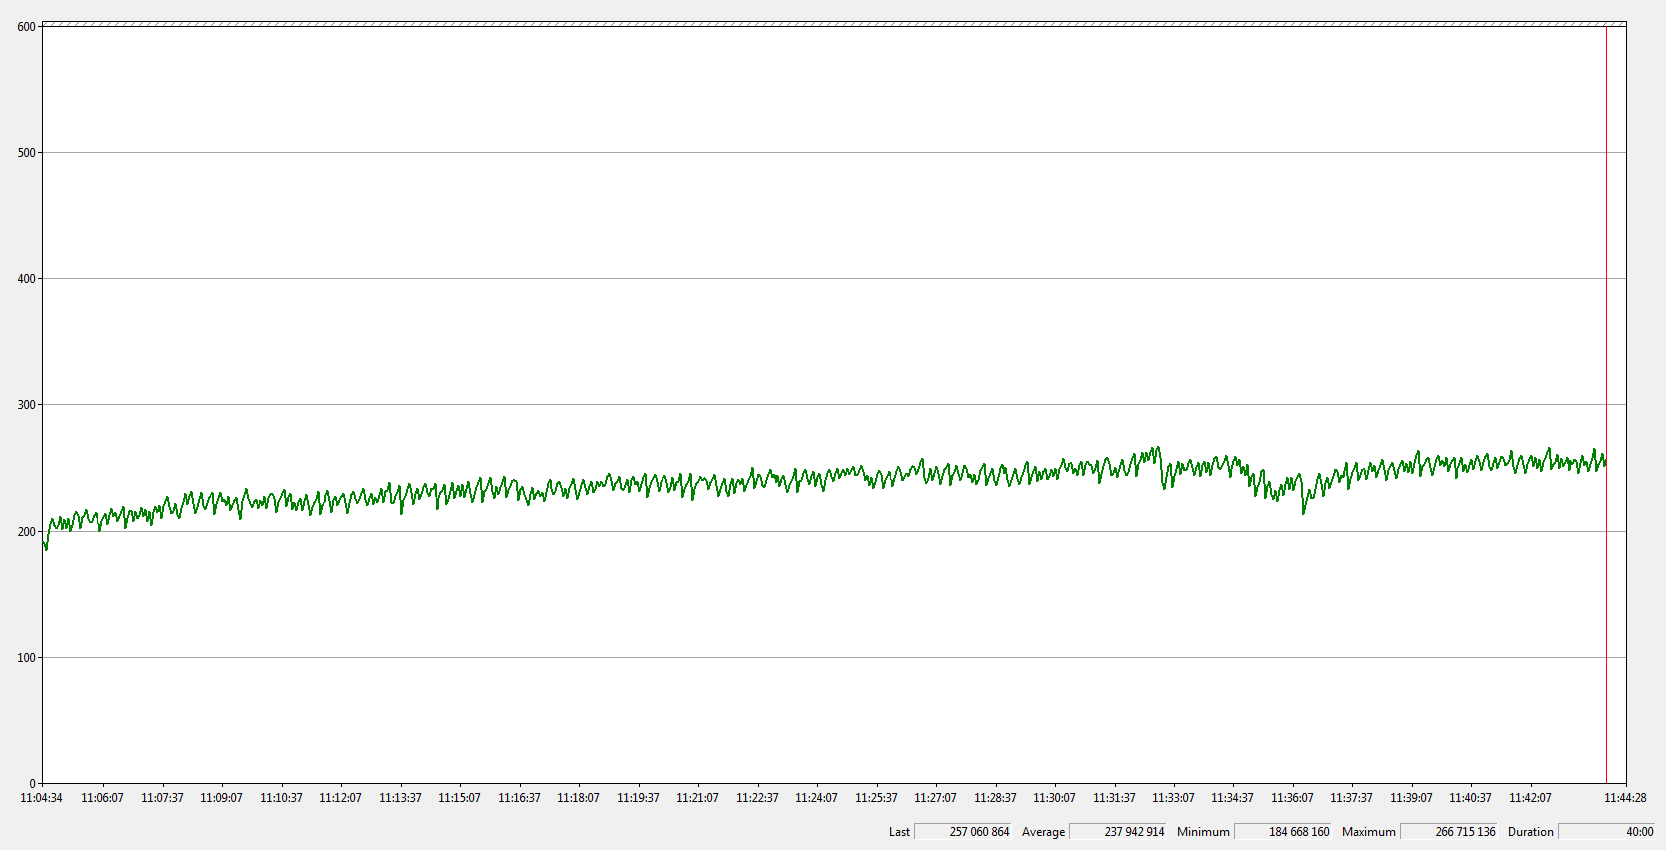Screen dimensions: 1666x850
Task: Click the 11:16:37 time axis label
Action: tap(519, 798)
